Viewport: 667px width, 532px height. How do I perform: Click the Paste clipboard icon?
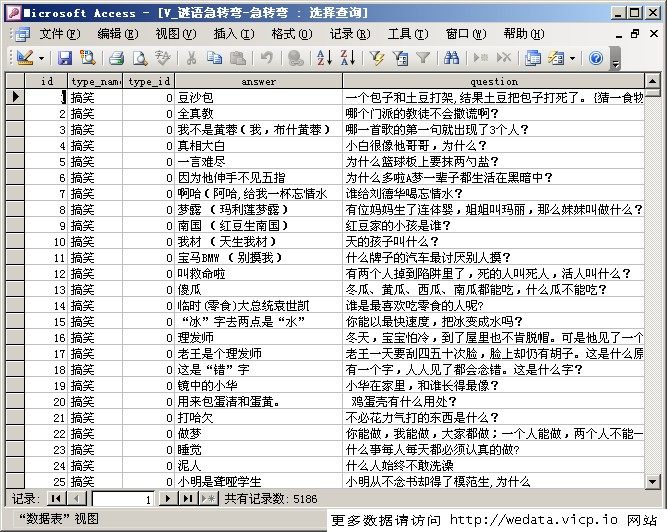point(238,58)
